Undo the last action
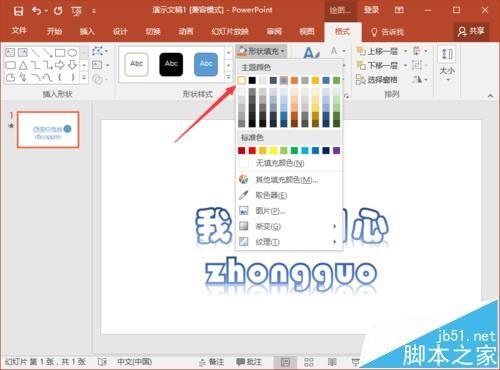Image resolution: width=500 pixels, height=370 pixels. pyautogui.click(x=36, y=11)
